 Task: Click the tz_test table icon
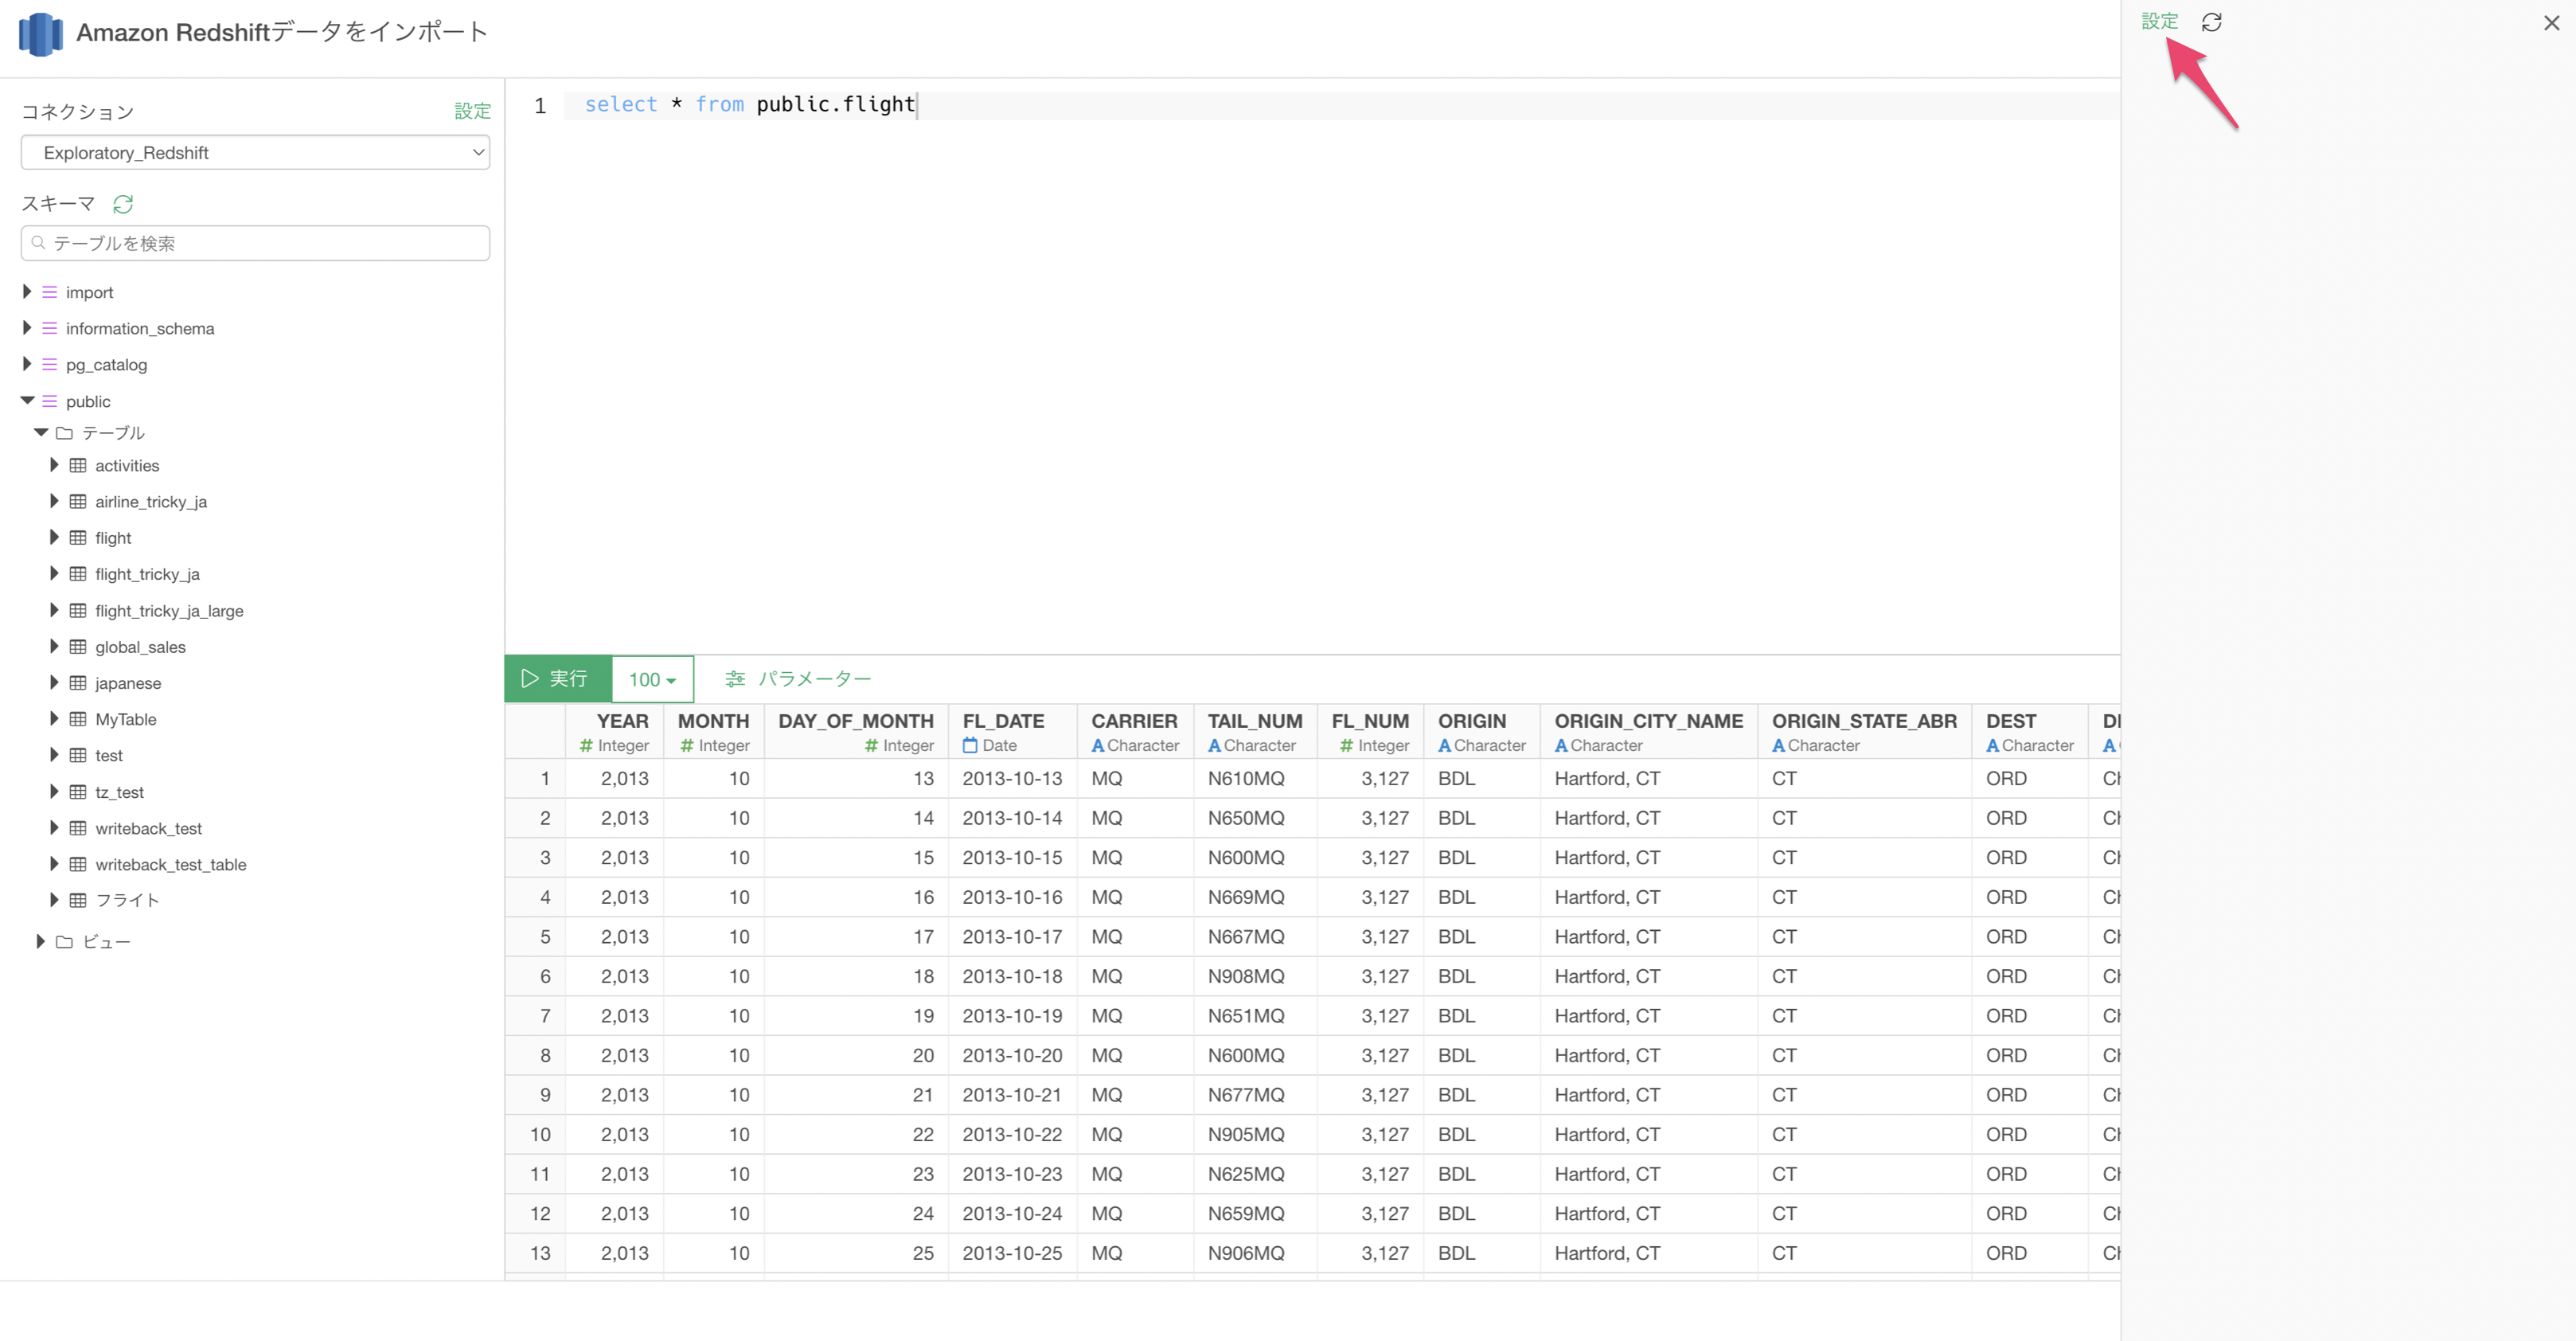(x=78, y=792)
